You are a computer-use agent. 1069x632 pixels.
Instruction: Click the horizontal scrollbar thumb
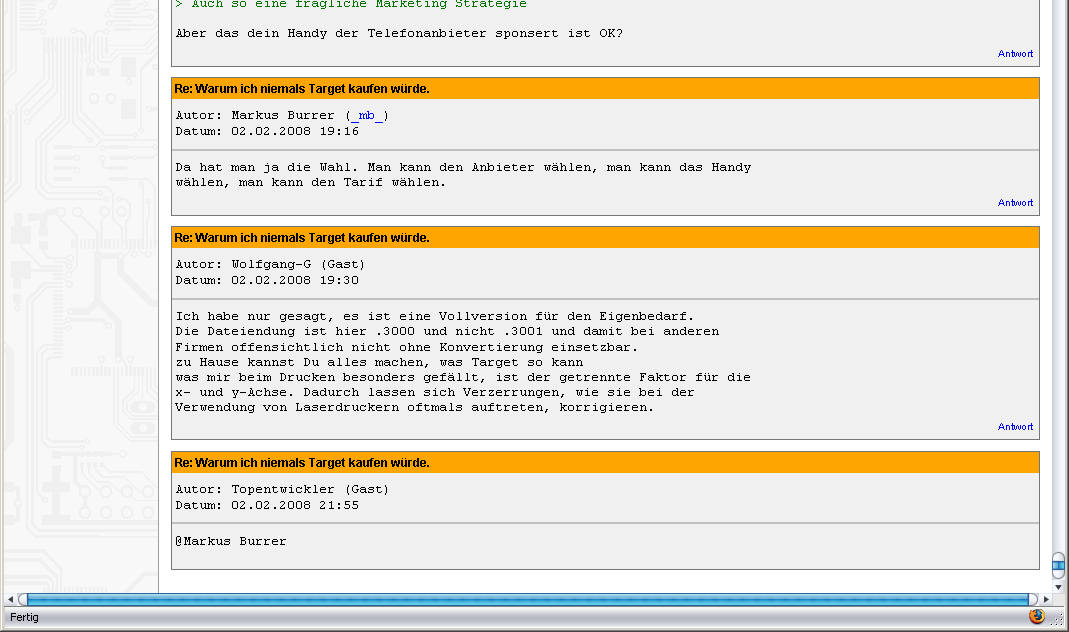pyautogui.click(x=528, y=599)
